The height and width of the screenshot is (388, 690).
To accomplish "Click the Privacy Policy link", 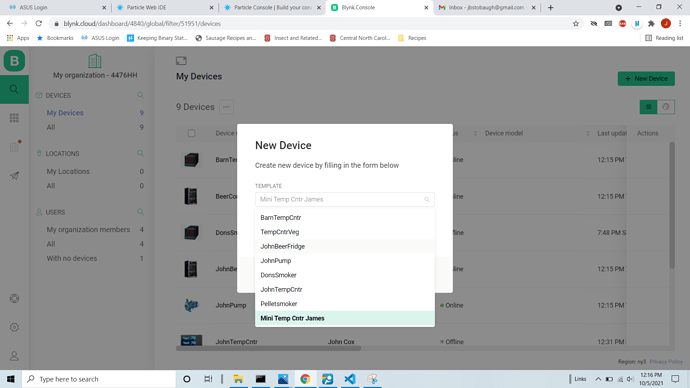I will click(666, 362).
